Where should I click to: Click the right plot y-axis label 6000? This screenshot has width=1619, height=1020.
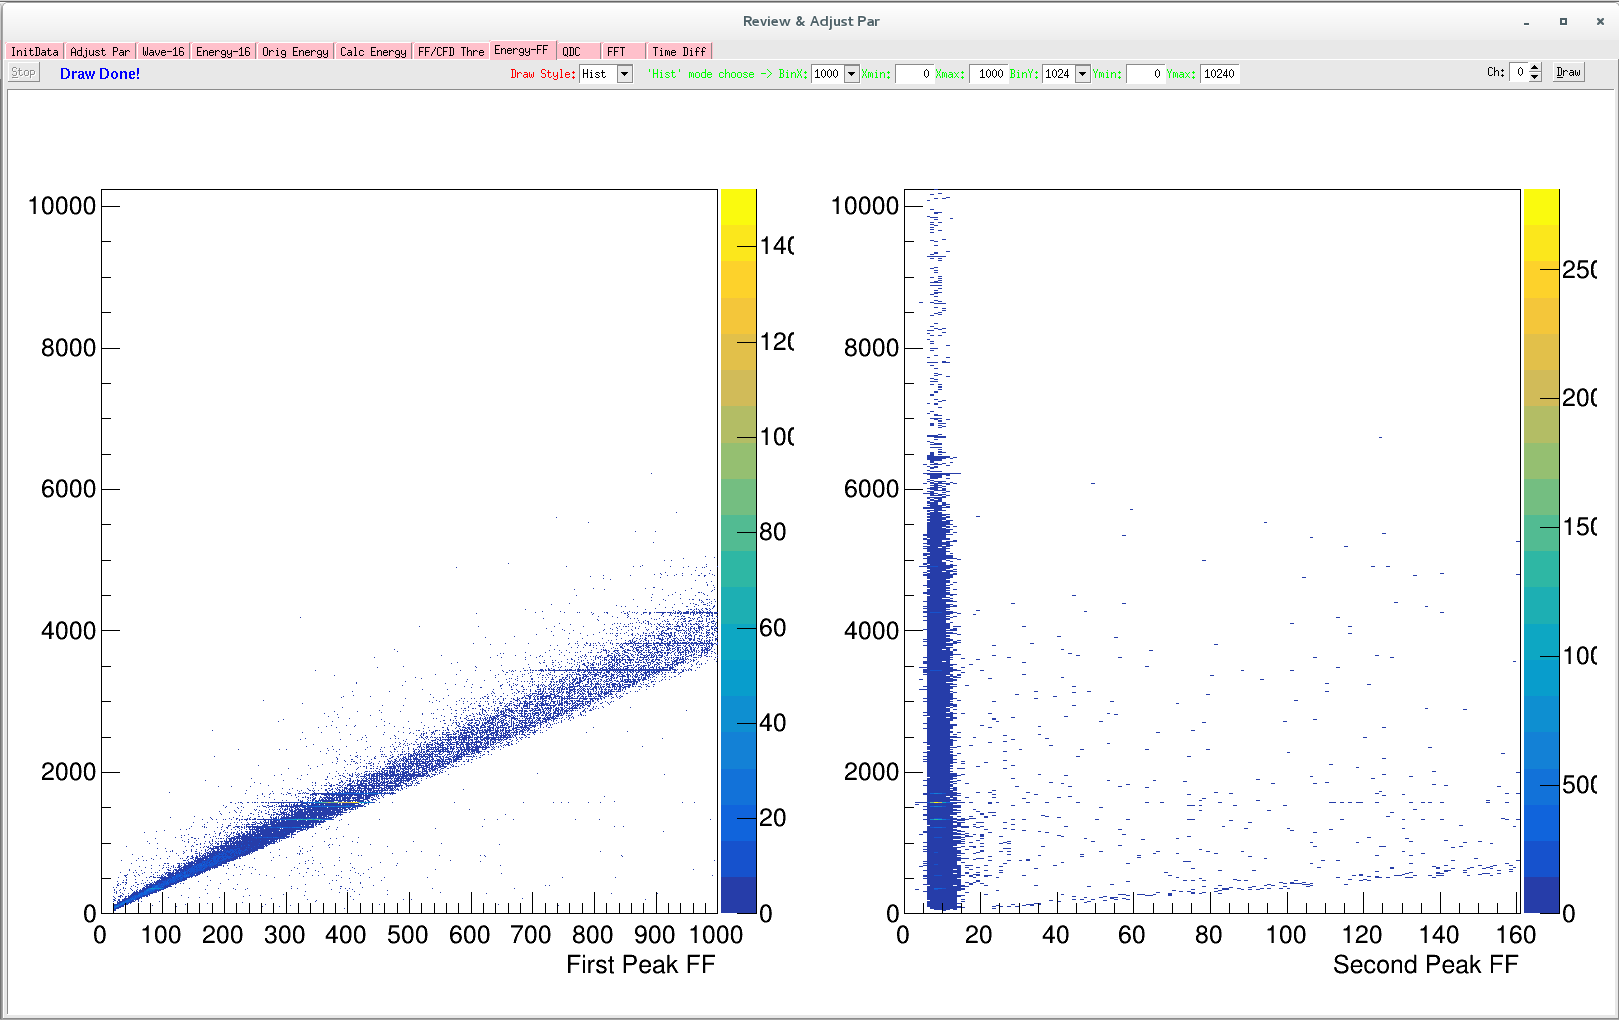pos(871,489)
